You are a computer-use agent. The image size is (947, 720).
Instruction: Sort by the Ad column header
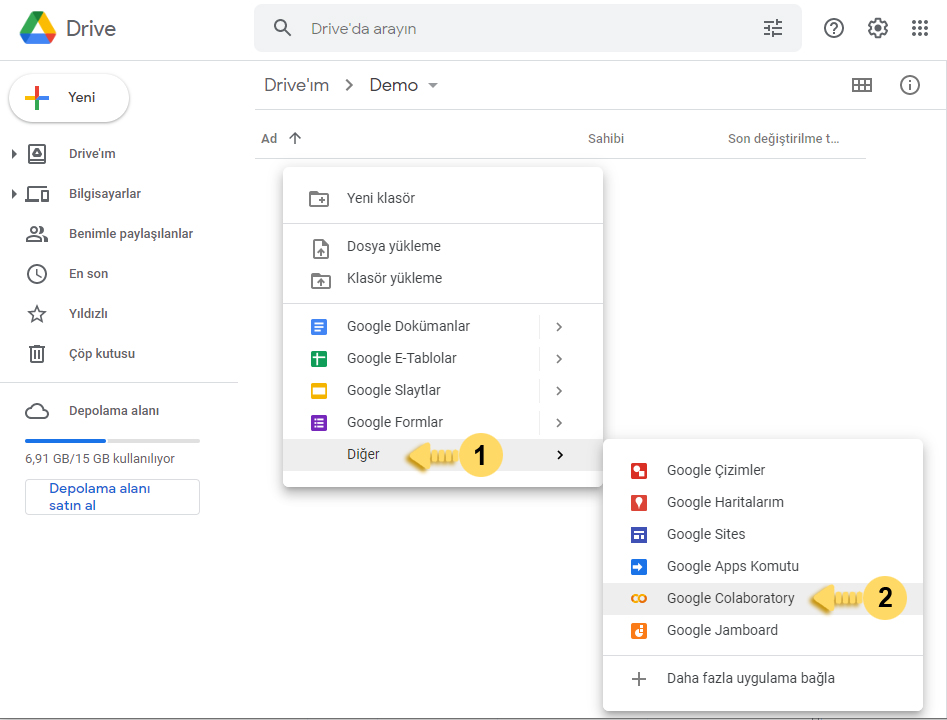[x=269, y=139]
